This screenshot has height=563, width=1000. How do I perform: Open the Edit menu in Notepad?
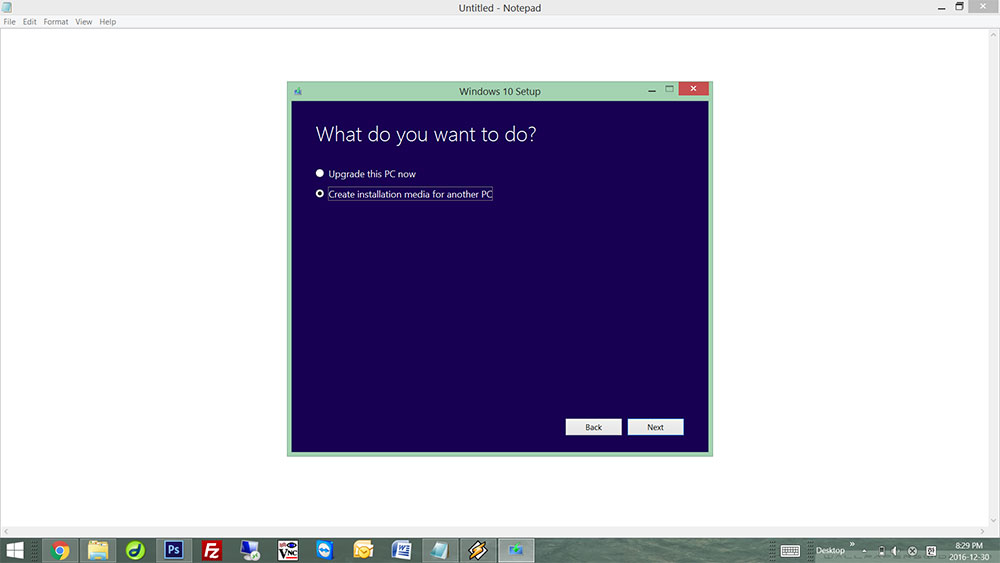[x=29, y=22]
